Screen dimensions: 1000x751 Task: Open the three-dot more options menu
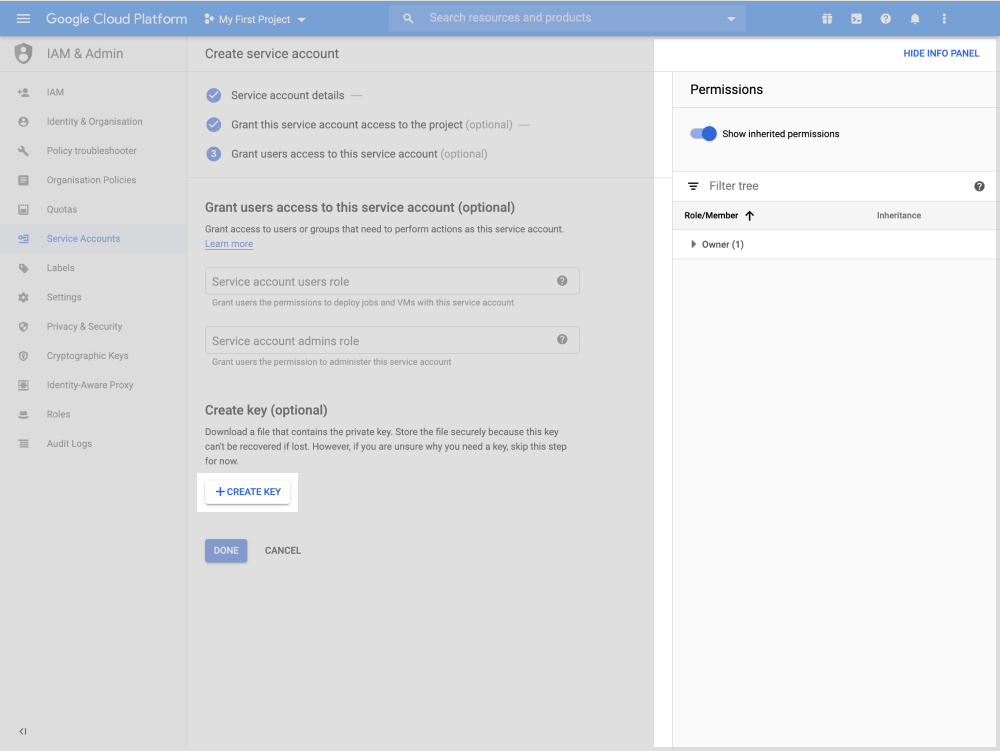[x=944, y=19]
